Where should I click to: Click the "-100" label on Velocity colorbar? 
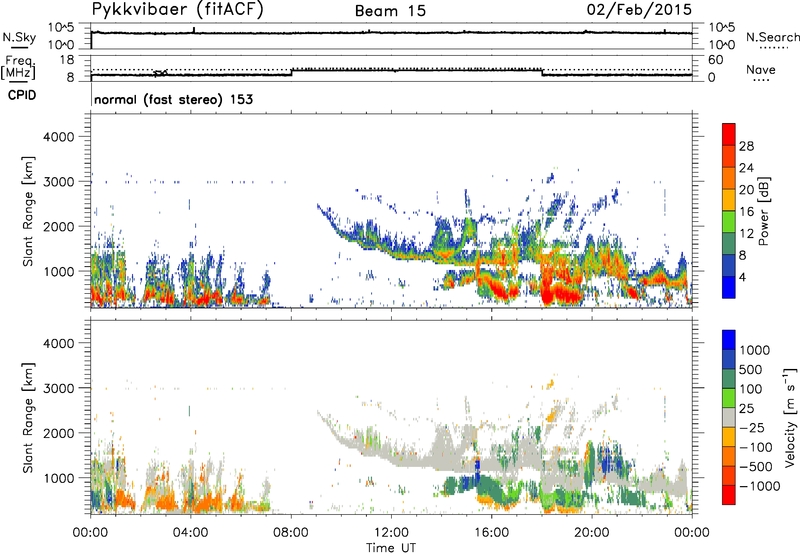[755, 447]
